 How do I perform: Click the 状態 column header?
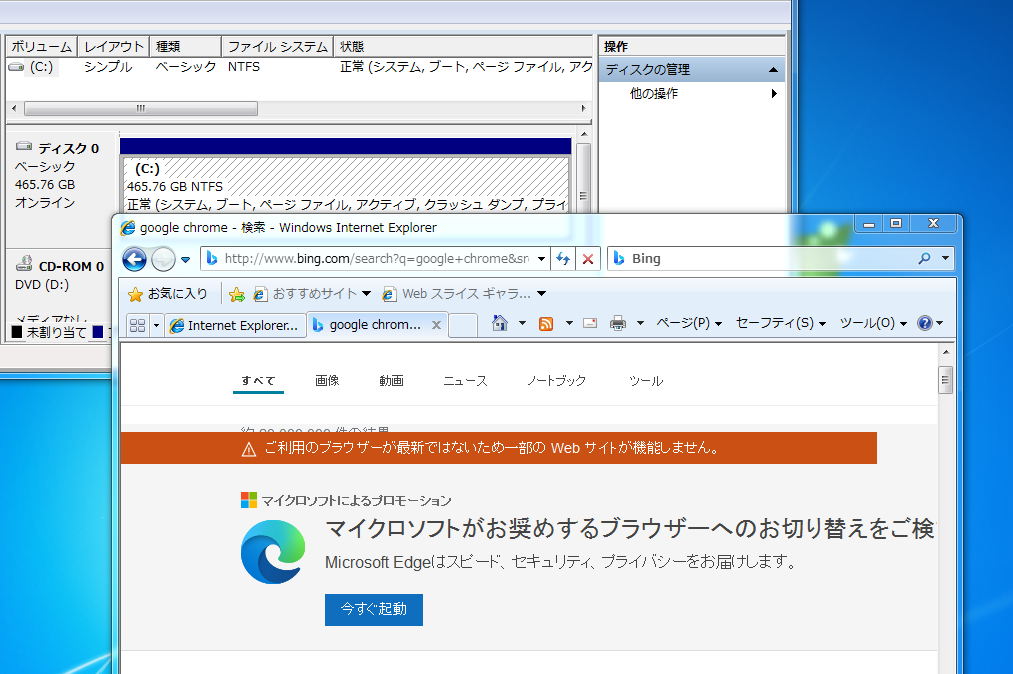[463, 47]
